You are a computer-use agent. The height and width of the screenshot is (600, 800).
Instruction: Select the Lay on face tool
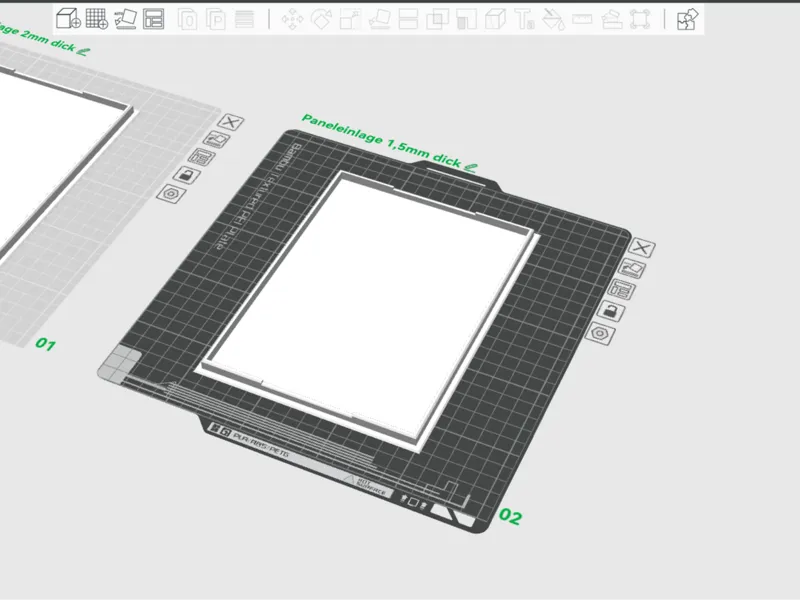click(x=380, y=19)
